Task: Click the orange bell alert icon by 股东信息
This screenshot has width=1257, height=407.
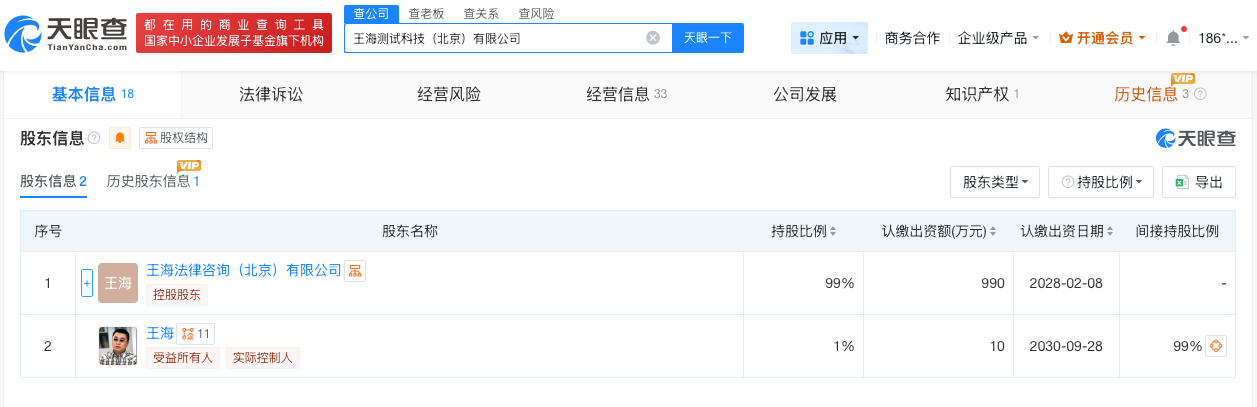Action: tap(120, 138)
